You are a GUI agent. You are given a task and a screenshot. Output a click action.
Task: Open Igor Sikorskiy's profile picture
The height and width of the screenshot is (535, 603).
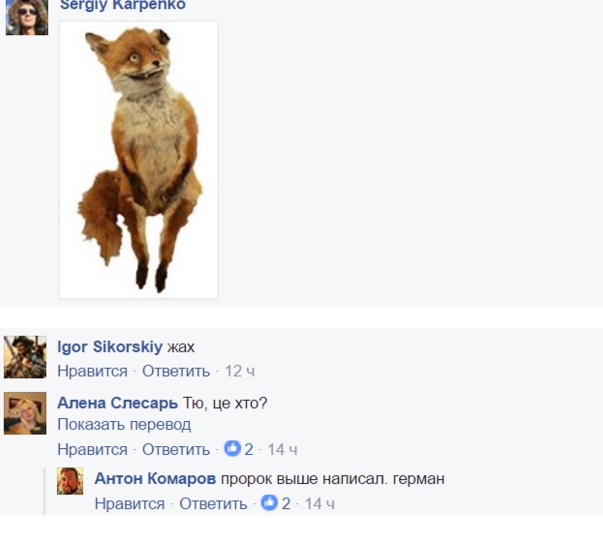(25, 357)
